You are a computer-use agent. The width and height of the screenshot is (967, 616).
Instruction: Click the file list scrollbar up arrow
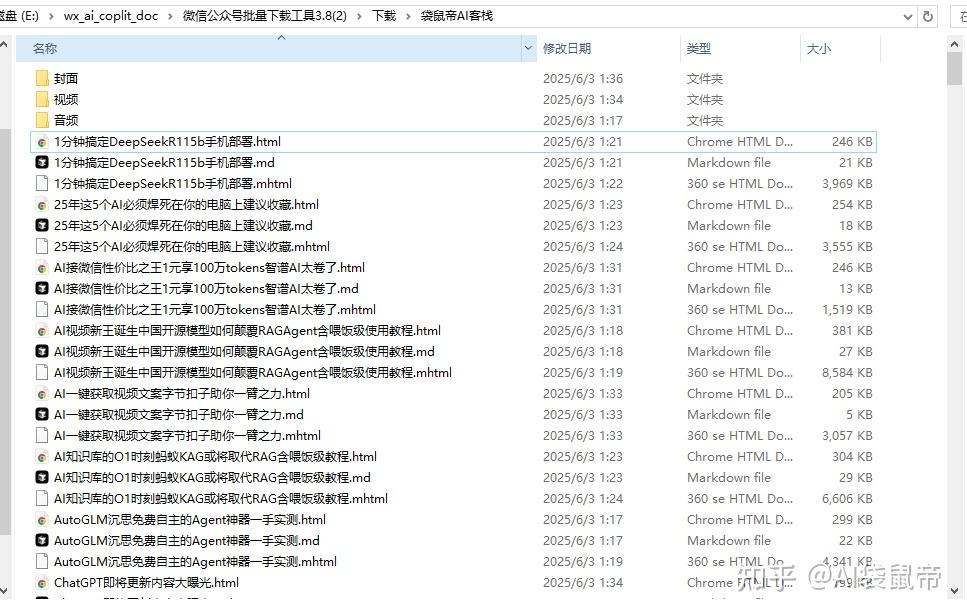click(x=955, y=44)
